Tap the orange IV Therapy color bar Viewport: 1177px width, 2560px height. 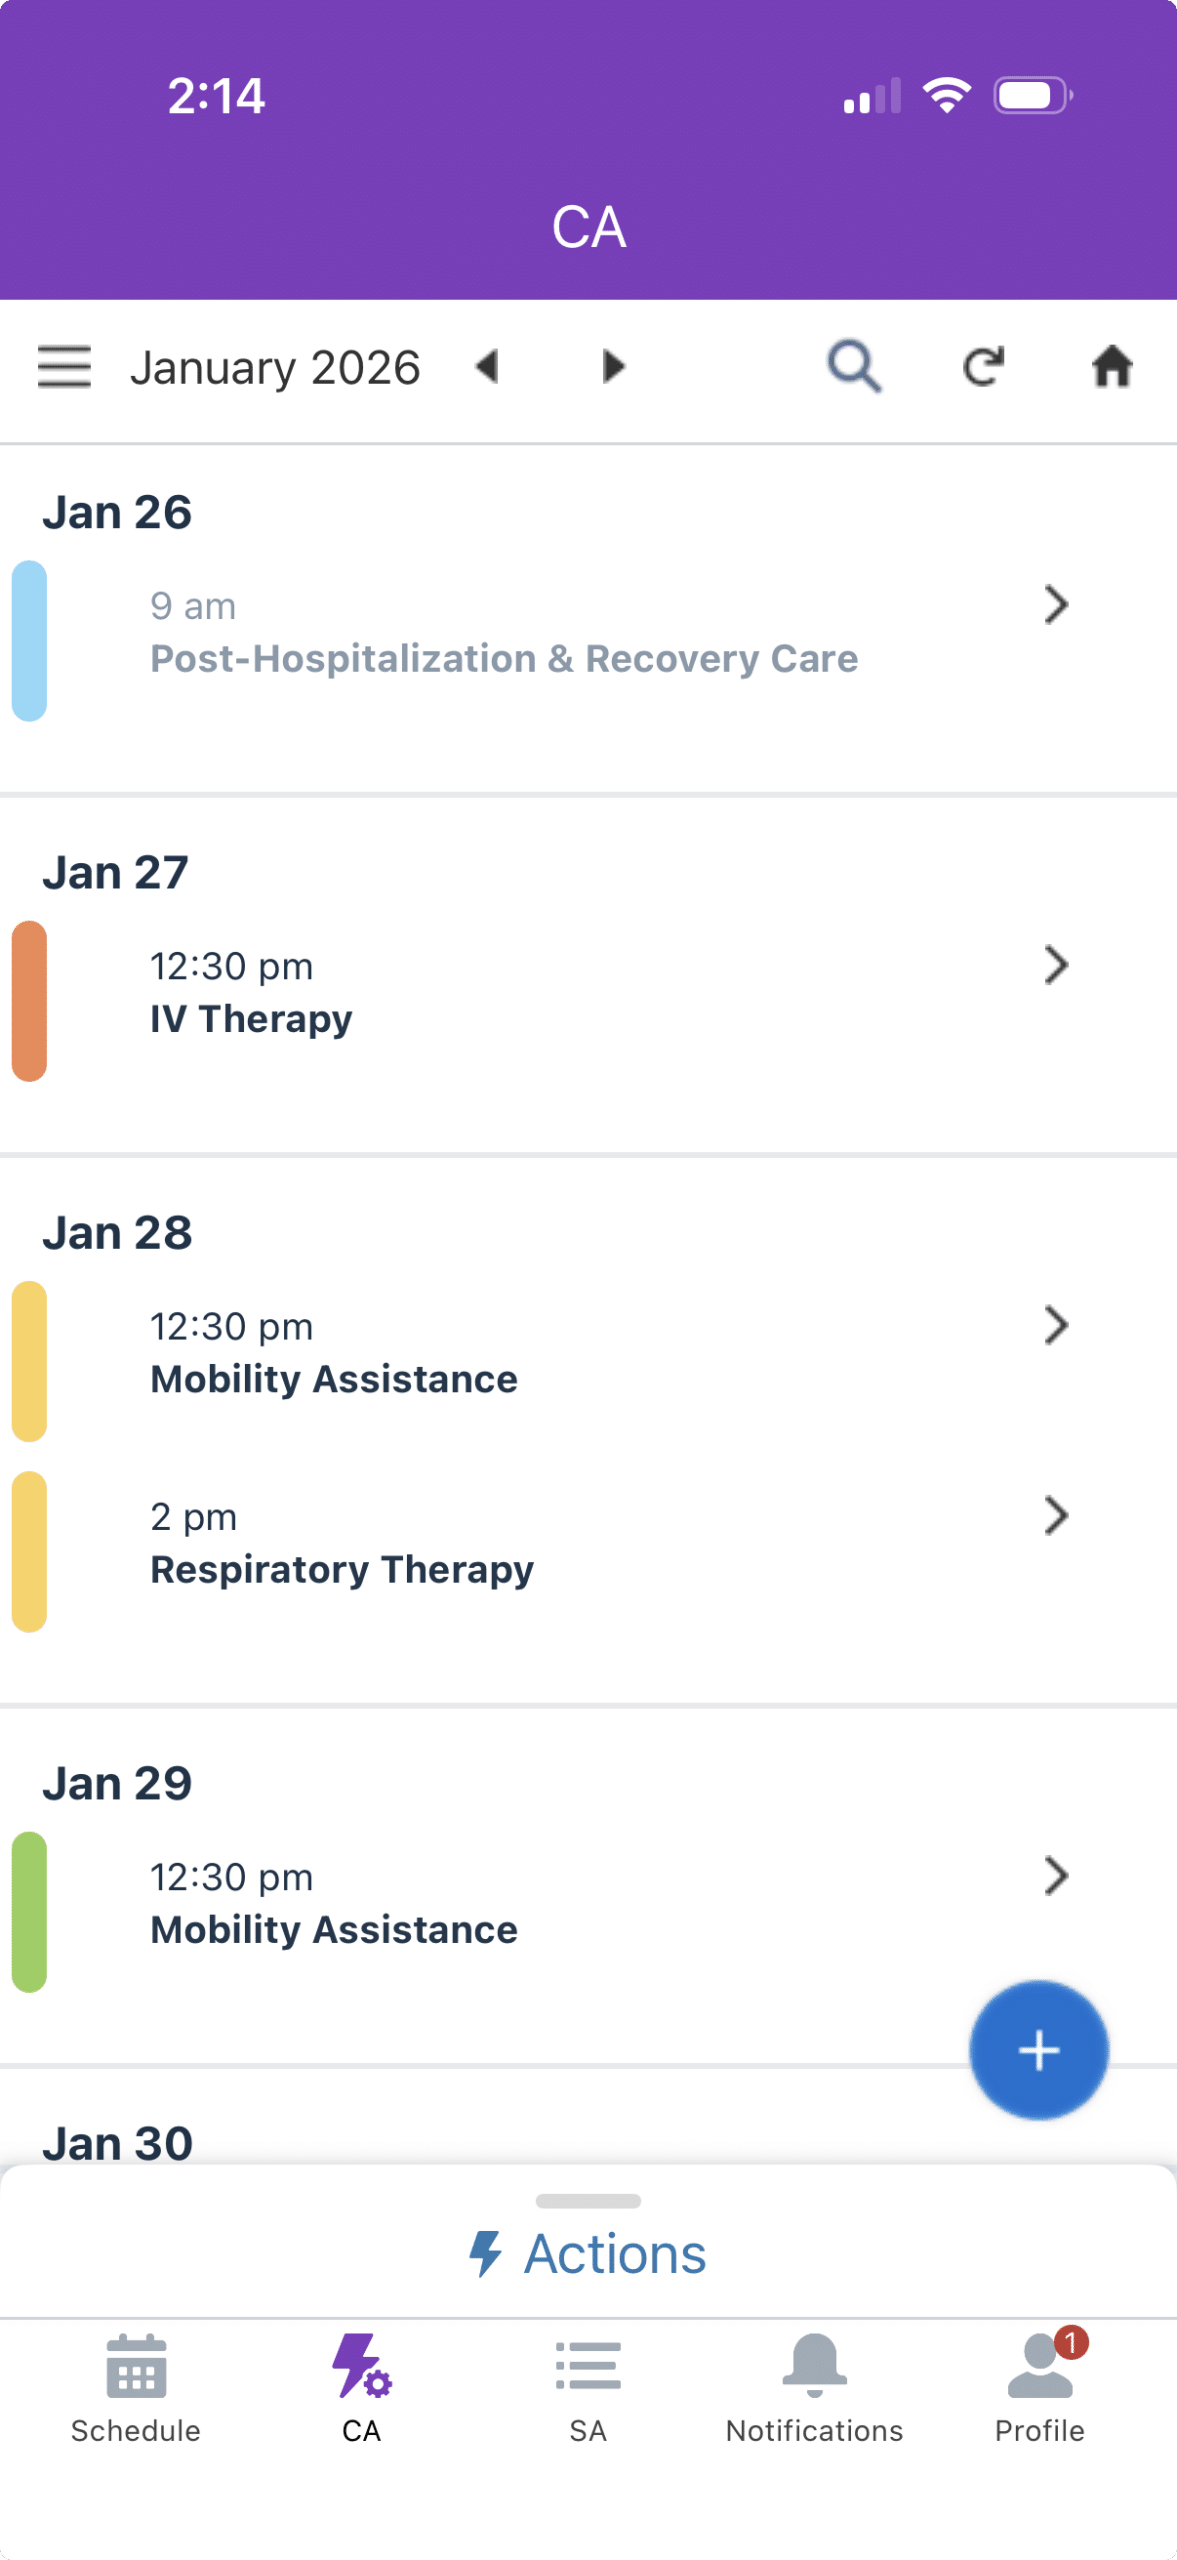click(x=29, y=1001)
